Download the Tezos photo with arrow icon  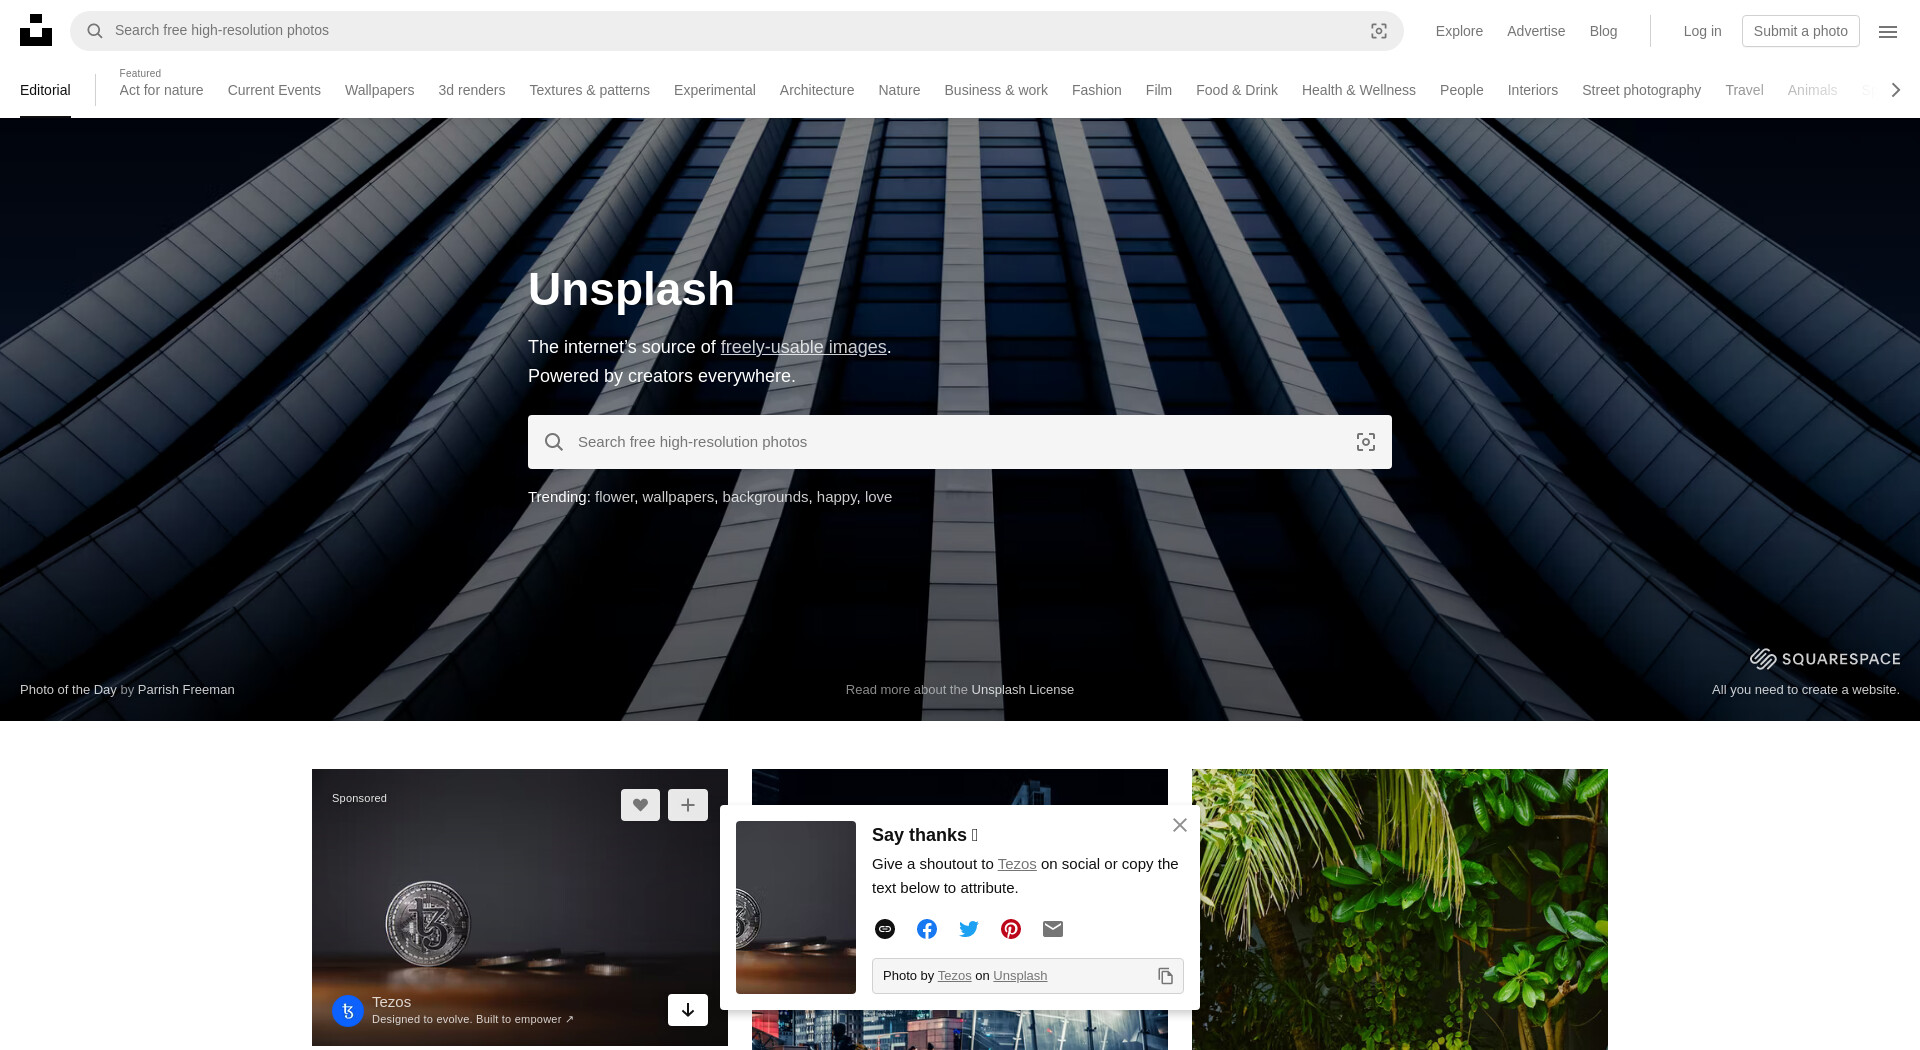(x=688, y=1010)
